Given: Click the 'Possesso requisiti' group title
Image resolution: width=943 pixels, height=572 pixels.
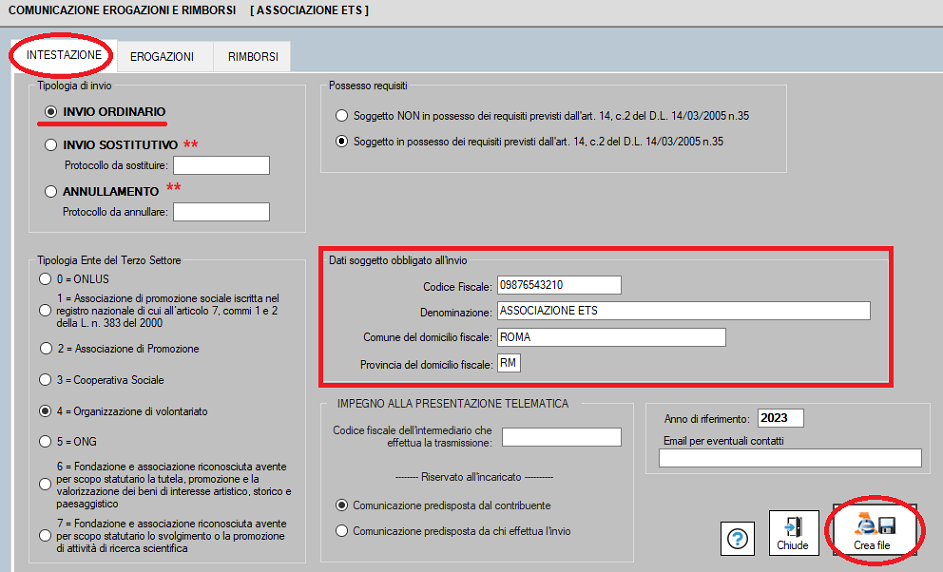Looking at the screenshot, I should [368, 85].
